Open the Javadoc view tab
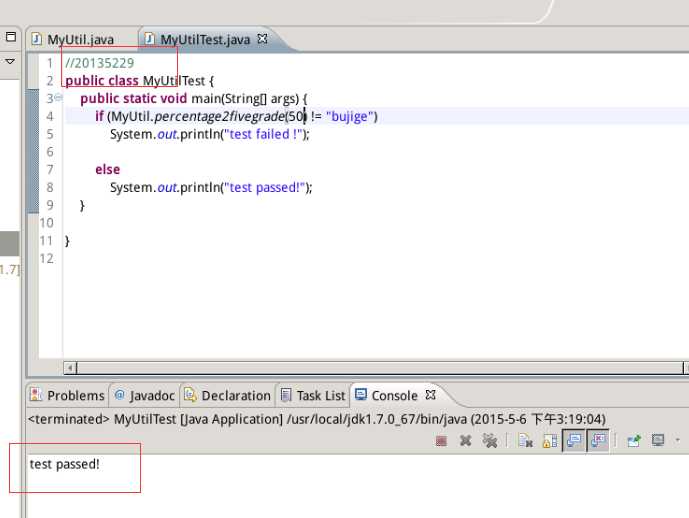Viewport: 689px width, 518px height. [x=145, y=395]
